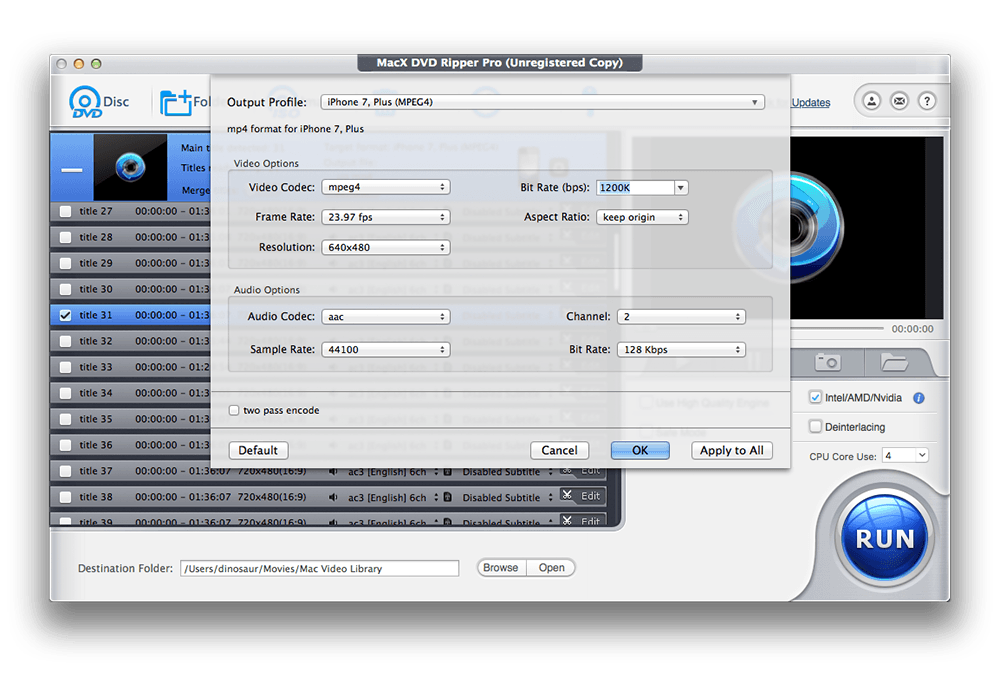Click the DVD Disc icon
This screenshot has height=693, width=1000.
[x=86, y=102]
